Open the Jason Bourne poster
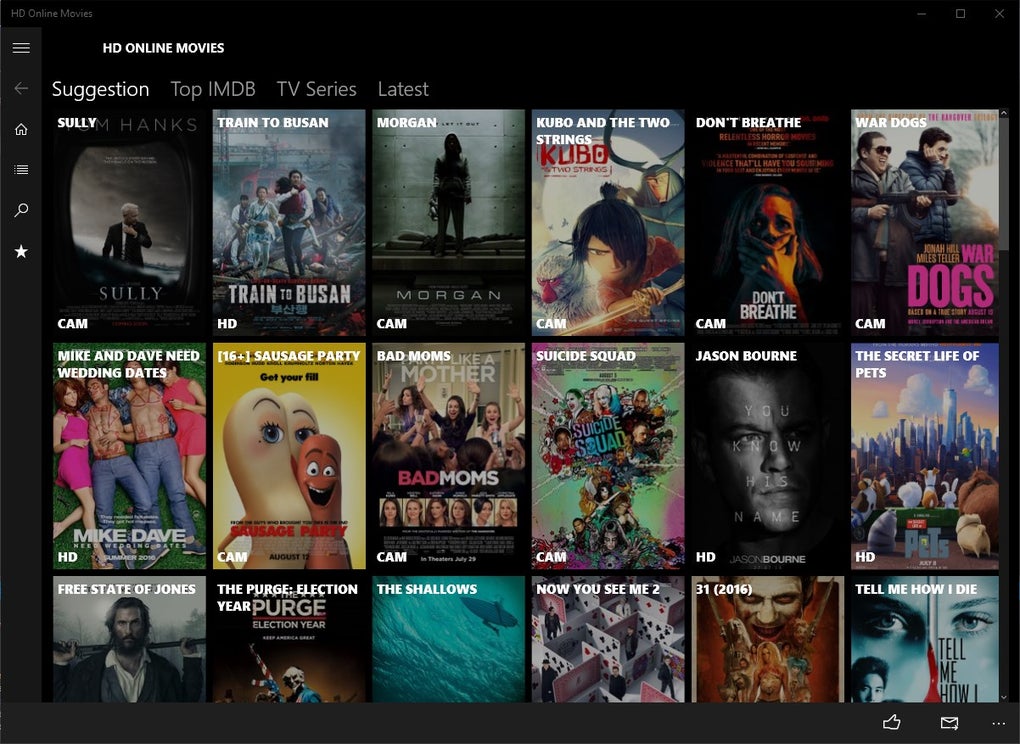This screenshot has height=744, width=1020. point(768,456)
